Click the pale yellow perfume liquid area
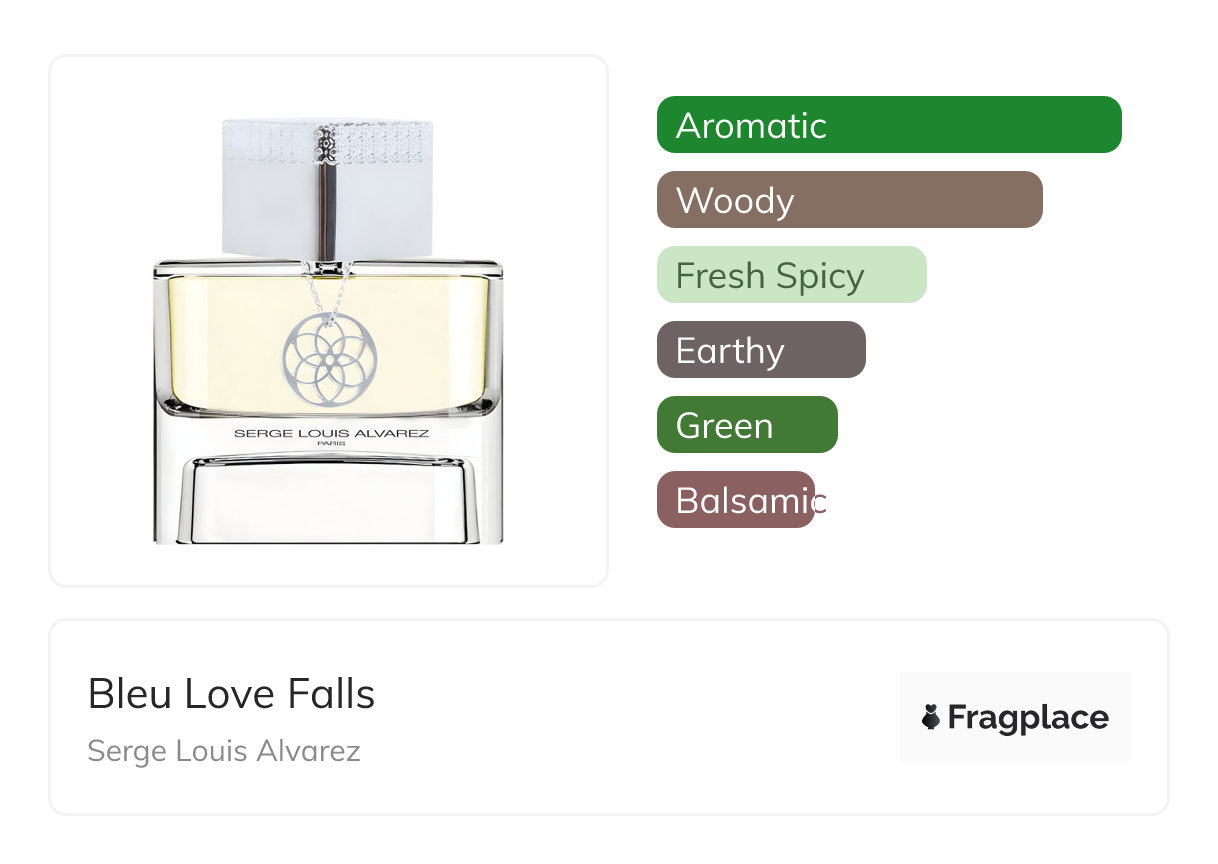The image size is (1218, 864). [220, 340]
